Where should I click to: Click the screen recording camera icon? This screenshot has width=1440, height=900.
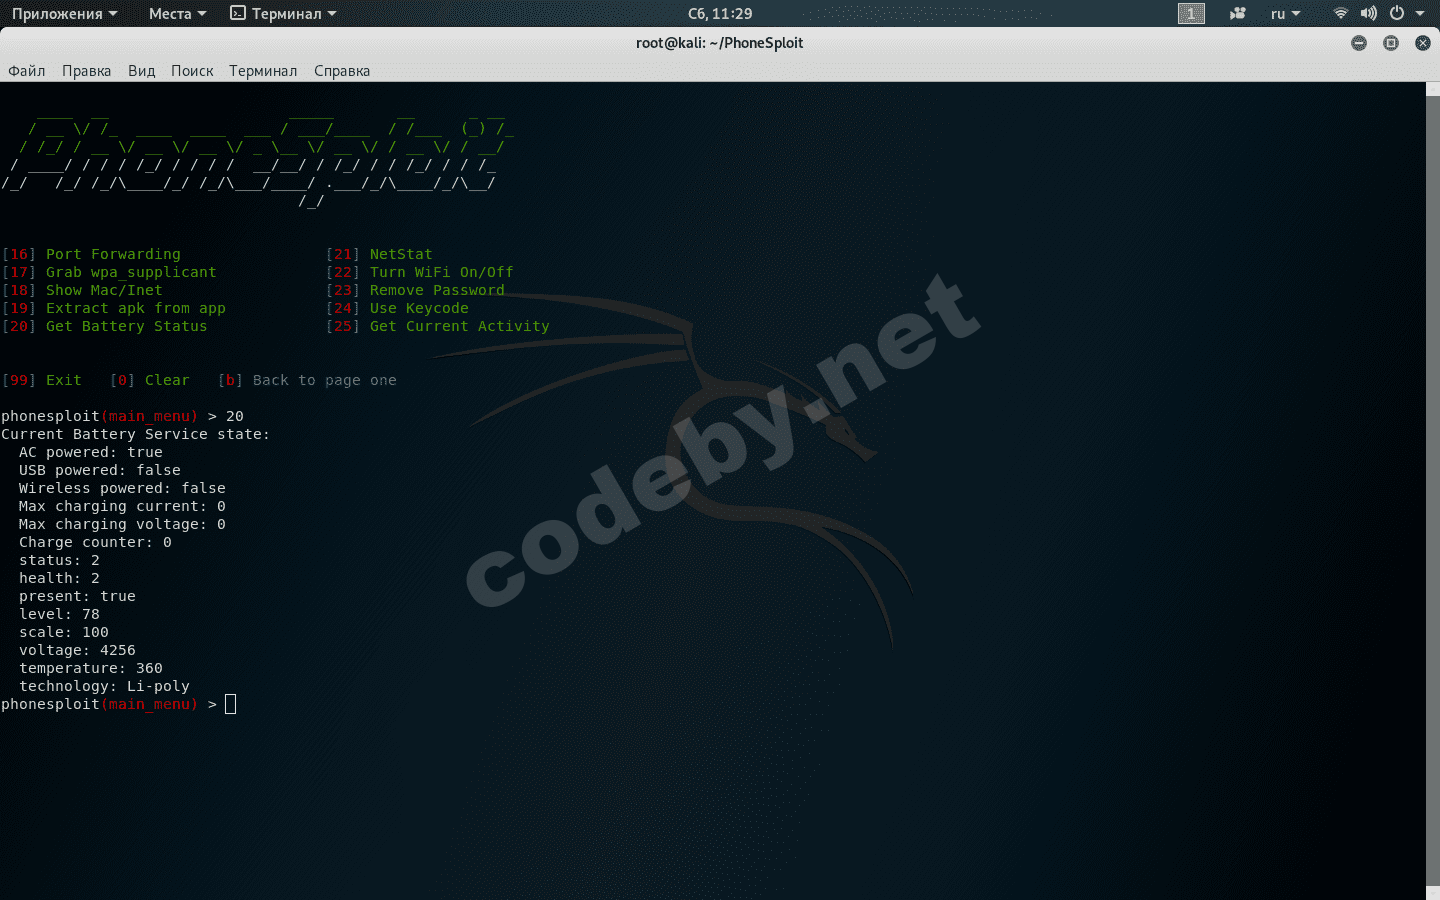pos(1238,14)
